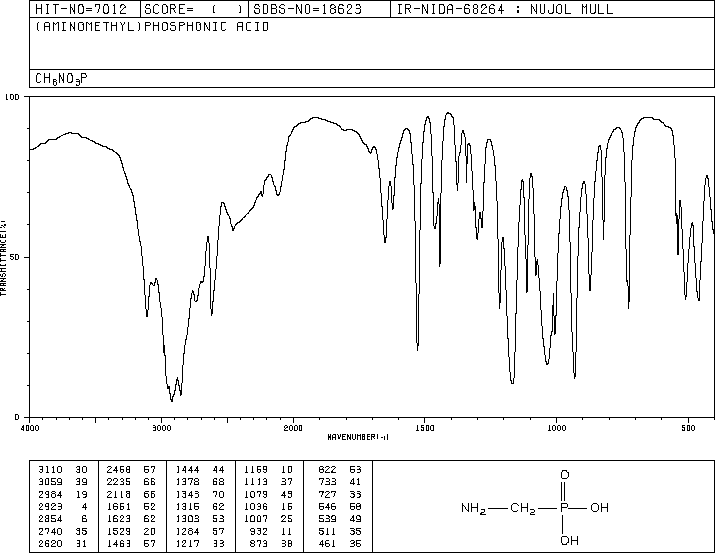
Task: Click the 4000 wavenumber axis label
Action: 30,428
